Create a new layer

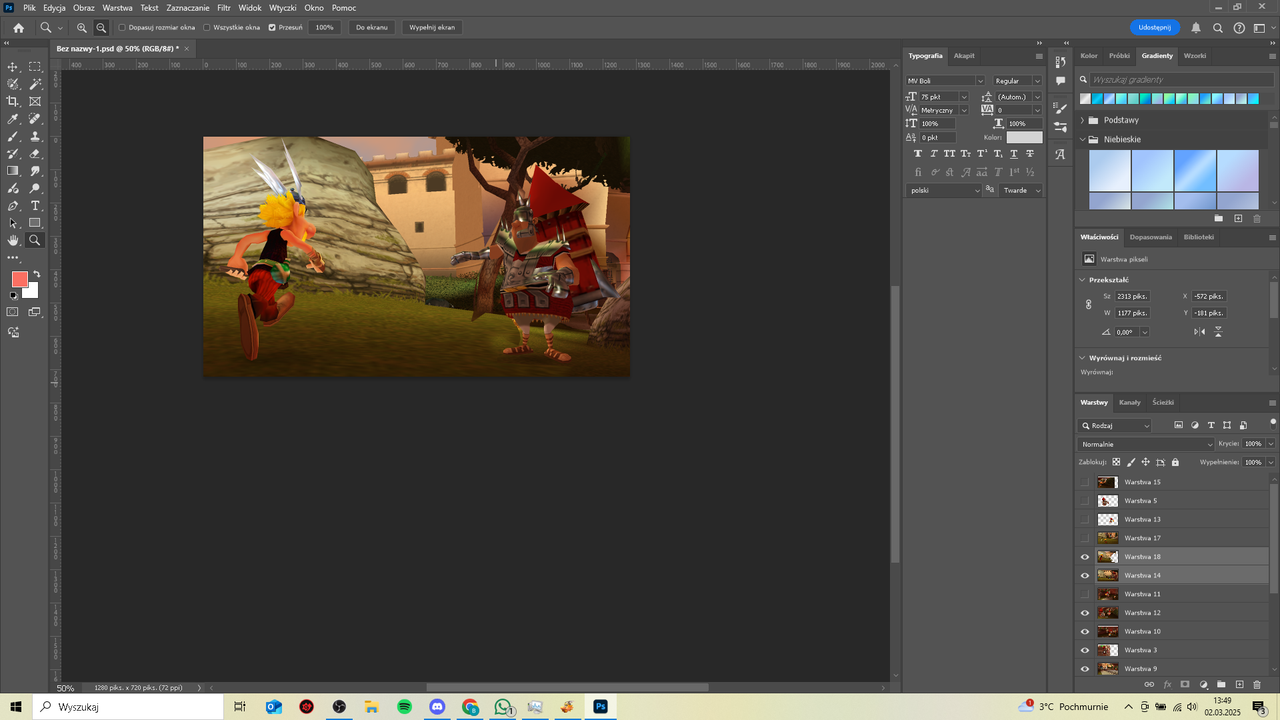(x=1239, y=685)
